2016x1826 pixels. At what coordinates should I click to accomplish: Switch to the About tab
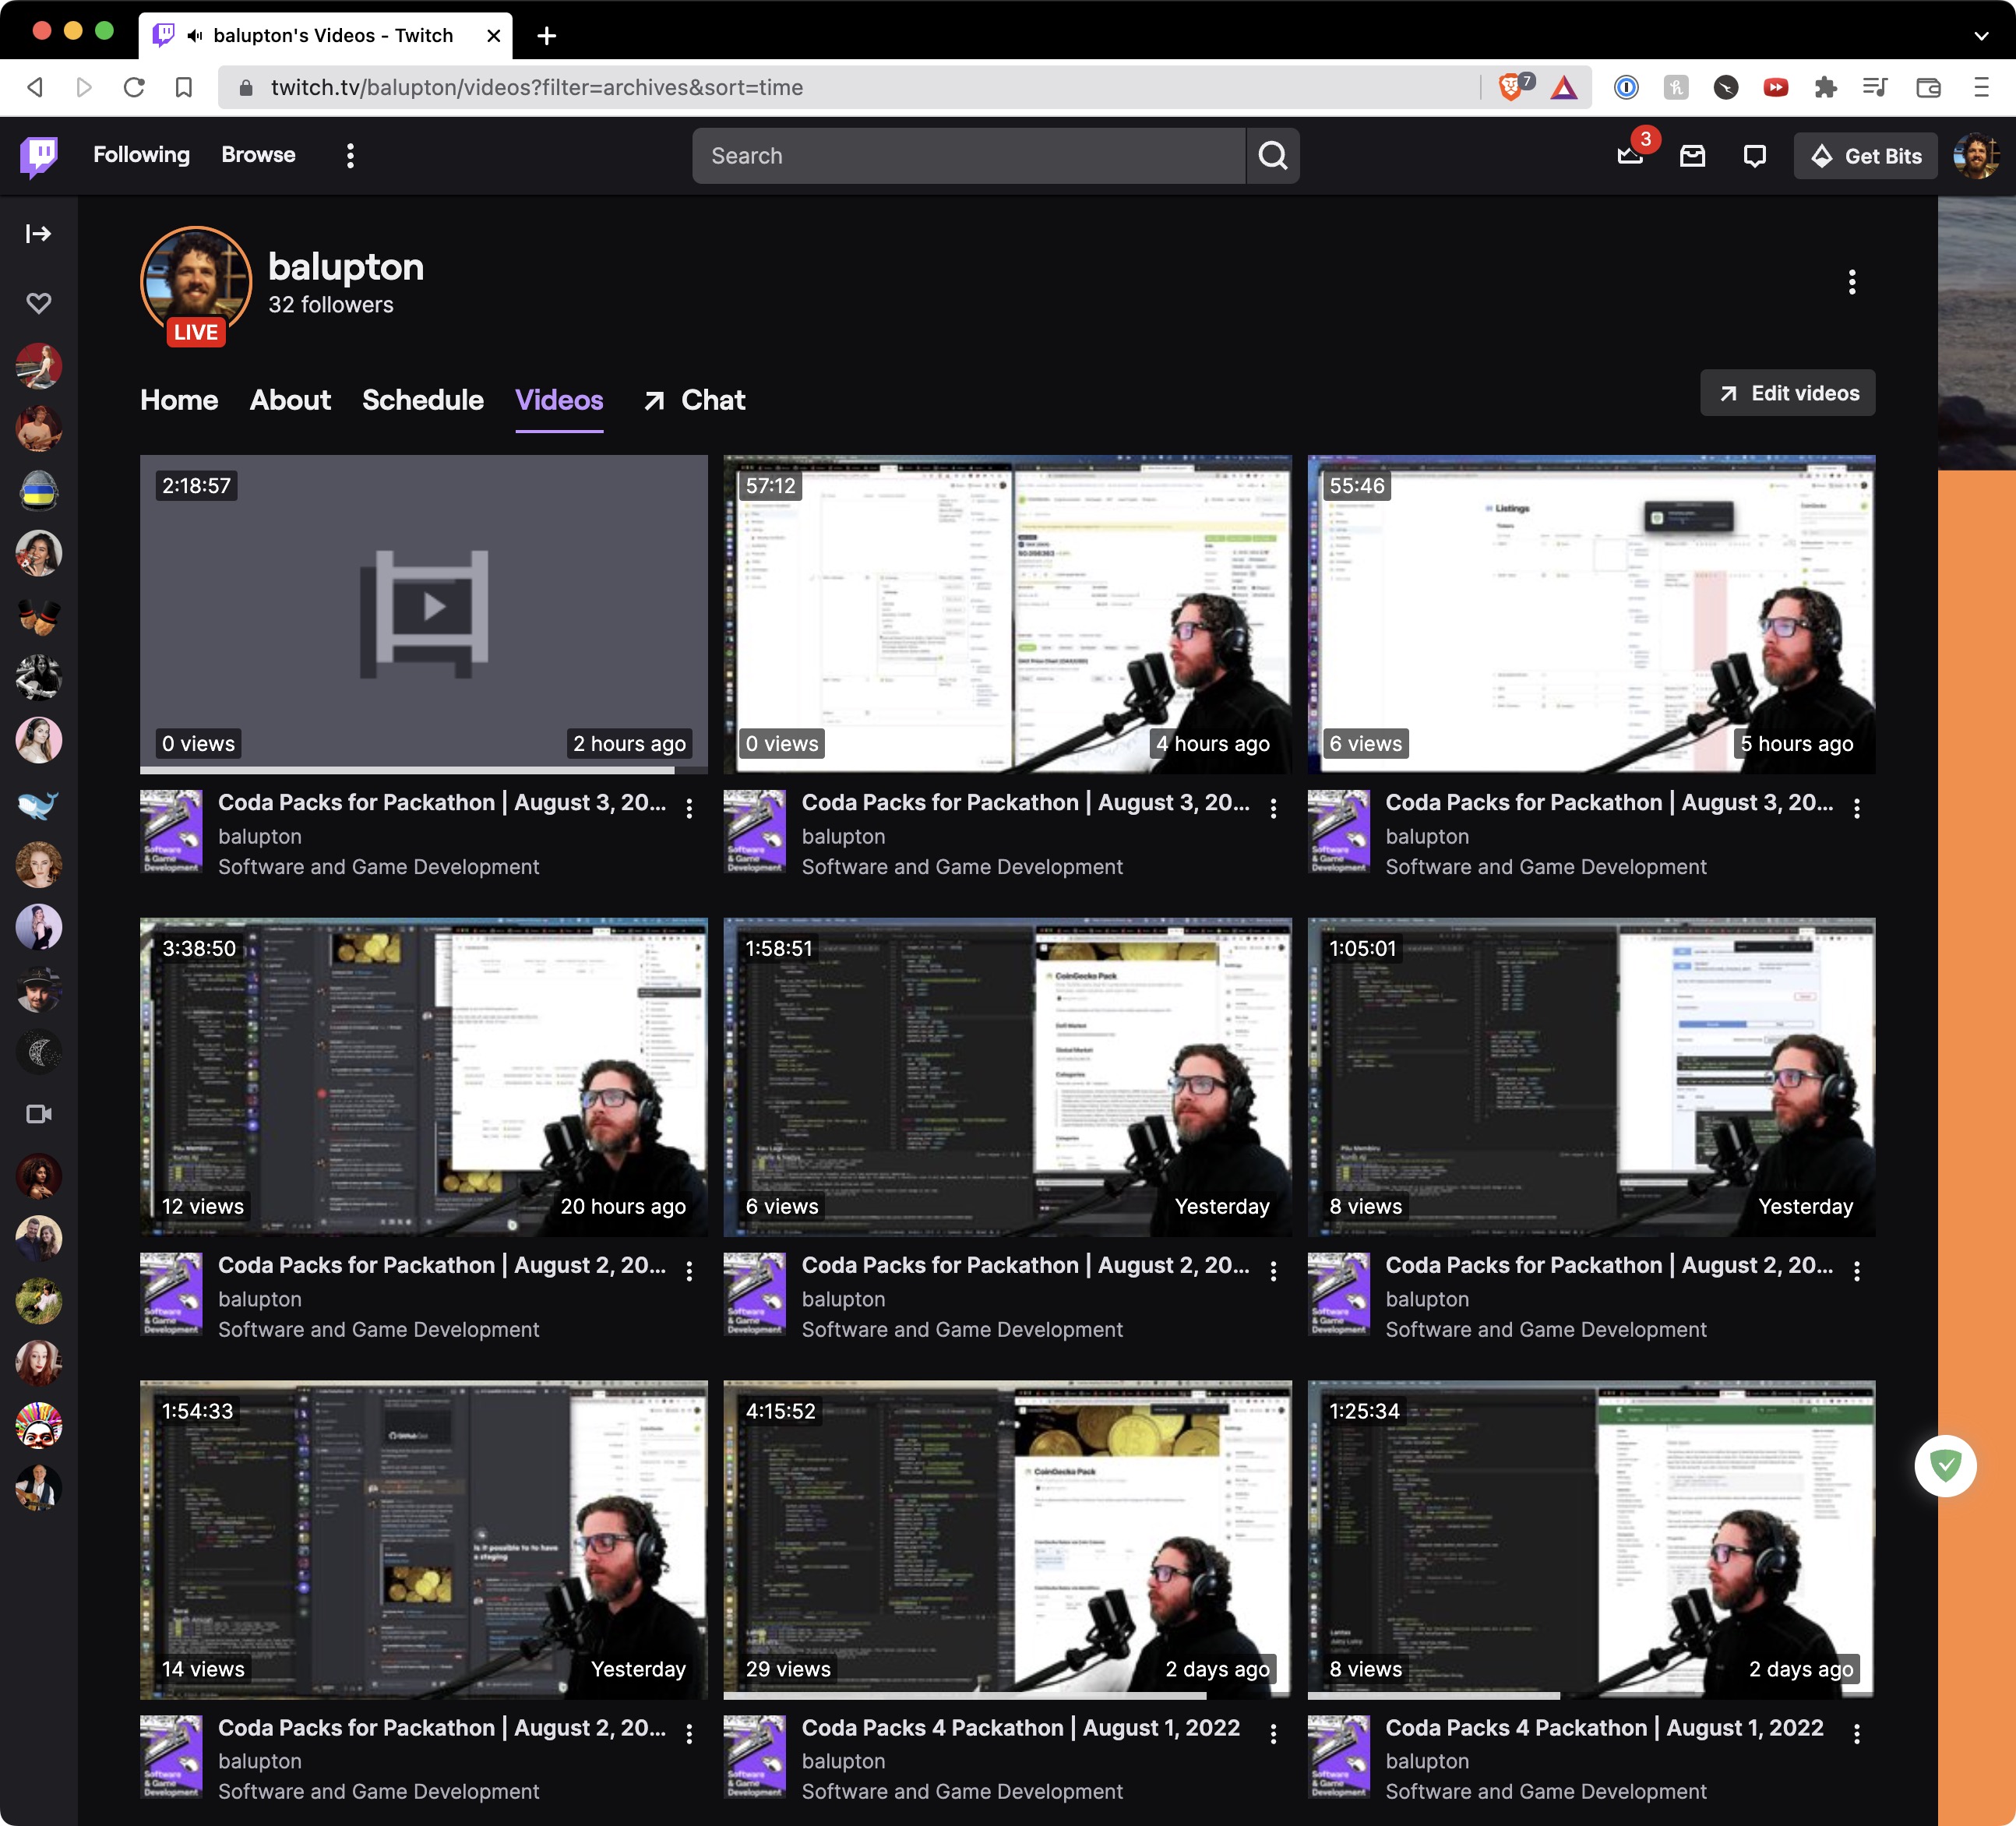290,400
